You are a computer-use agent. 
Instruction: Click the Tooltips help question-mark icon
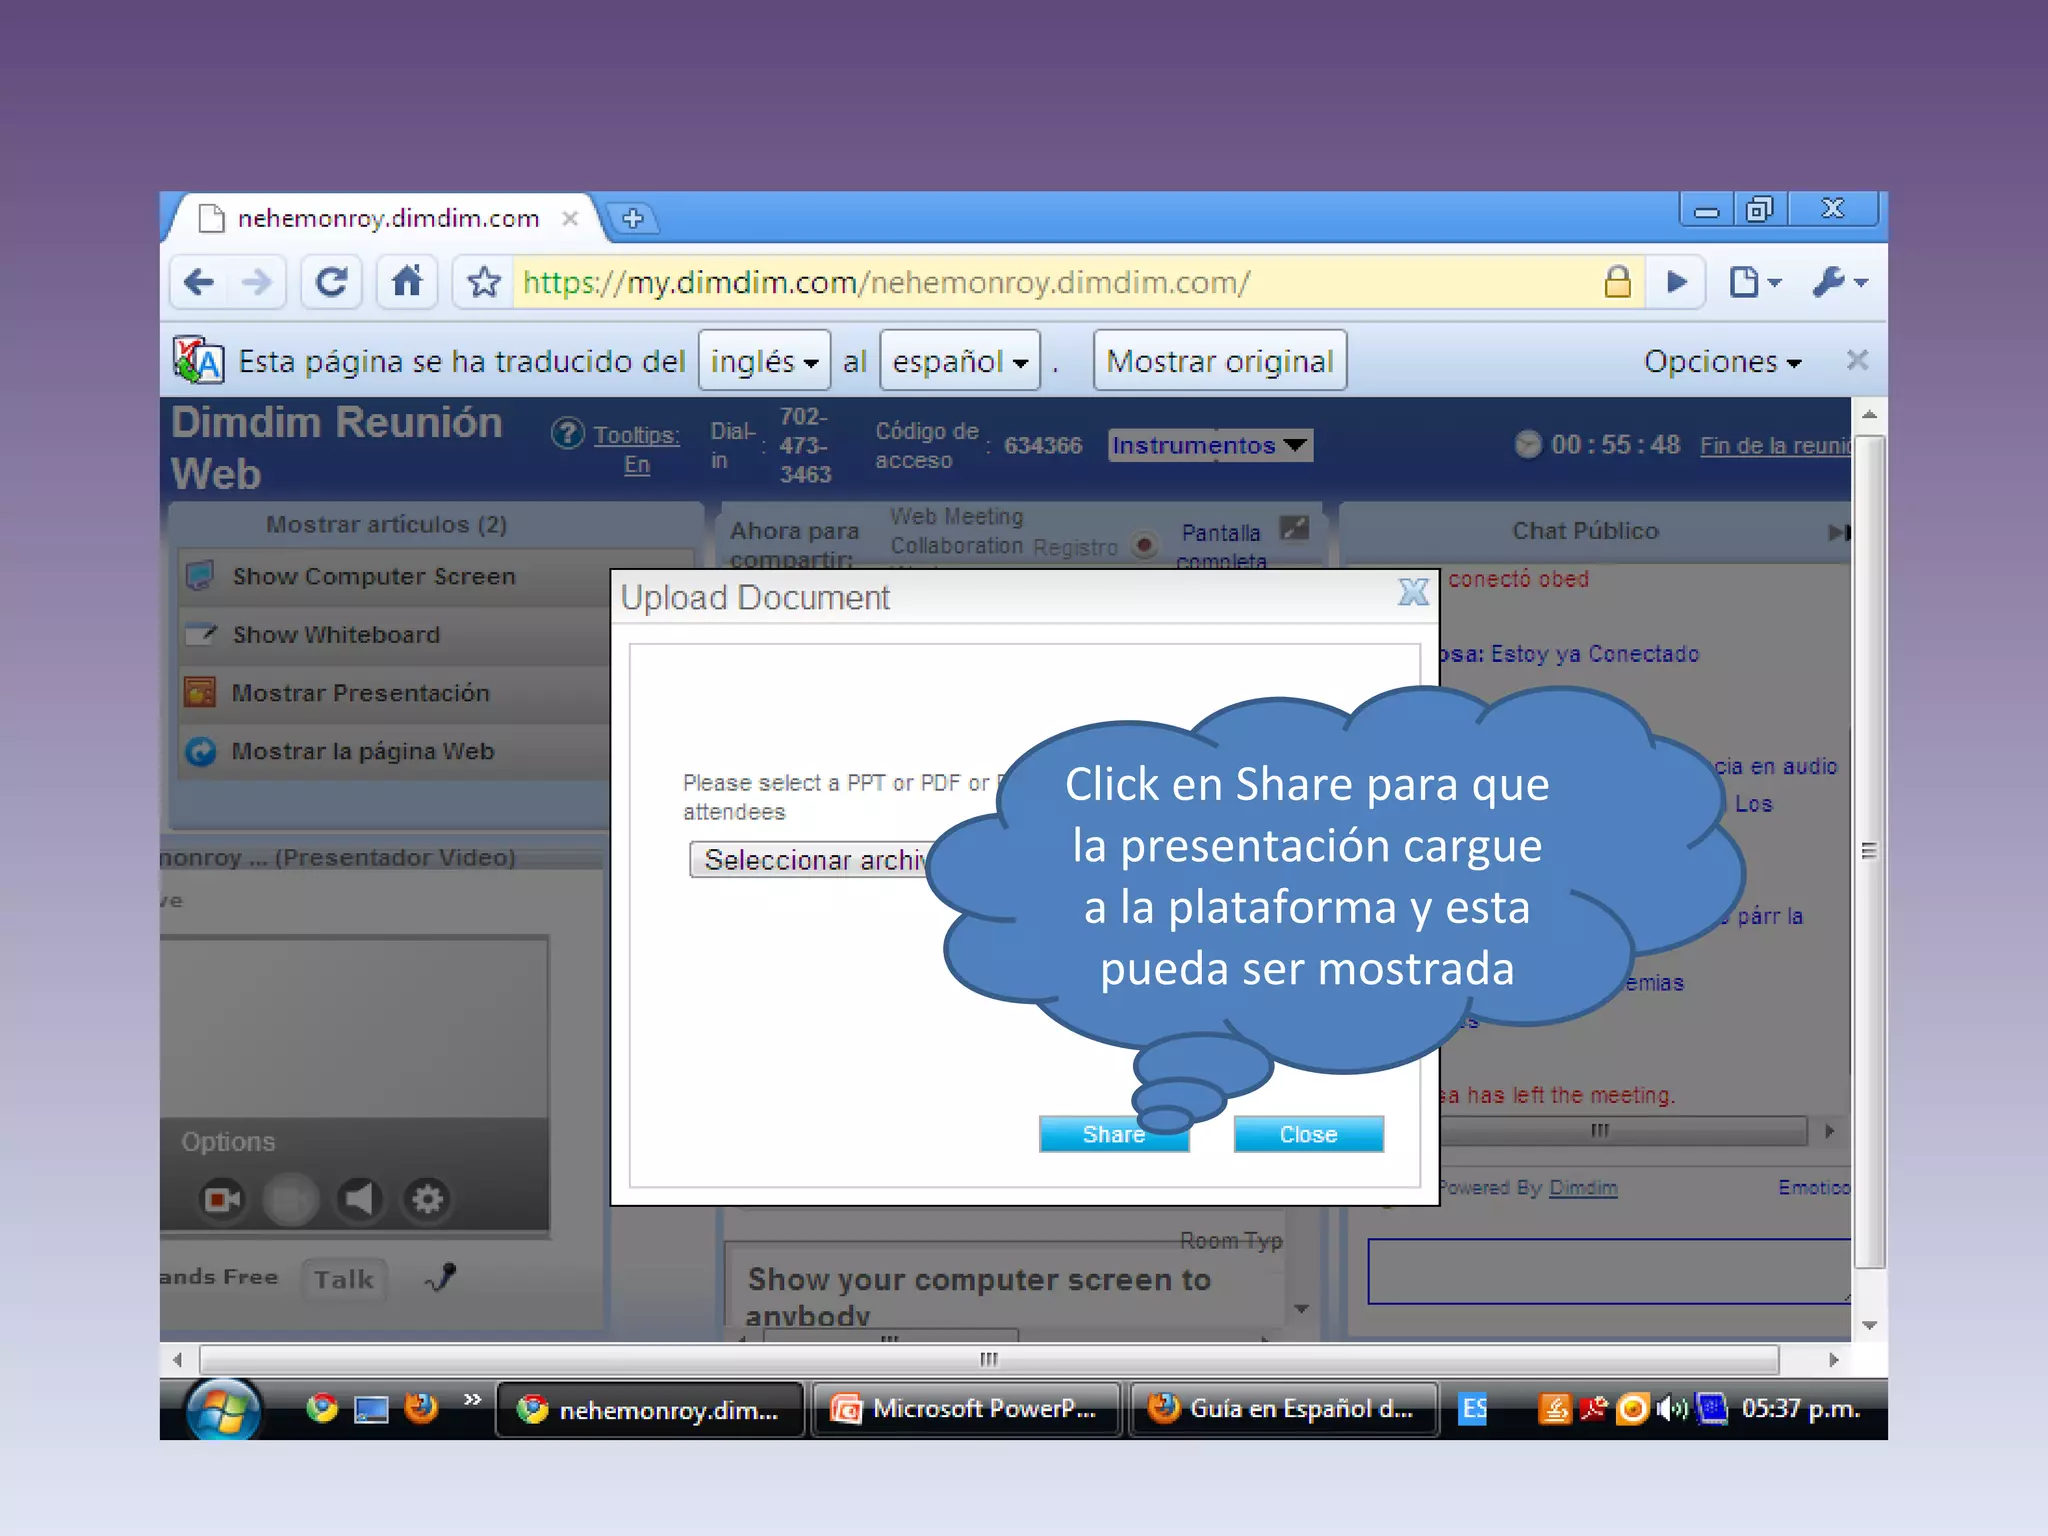[x=568, y=434]
